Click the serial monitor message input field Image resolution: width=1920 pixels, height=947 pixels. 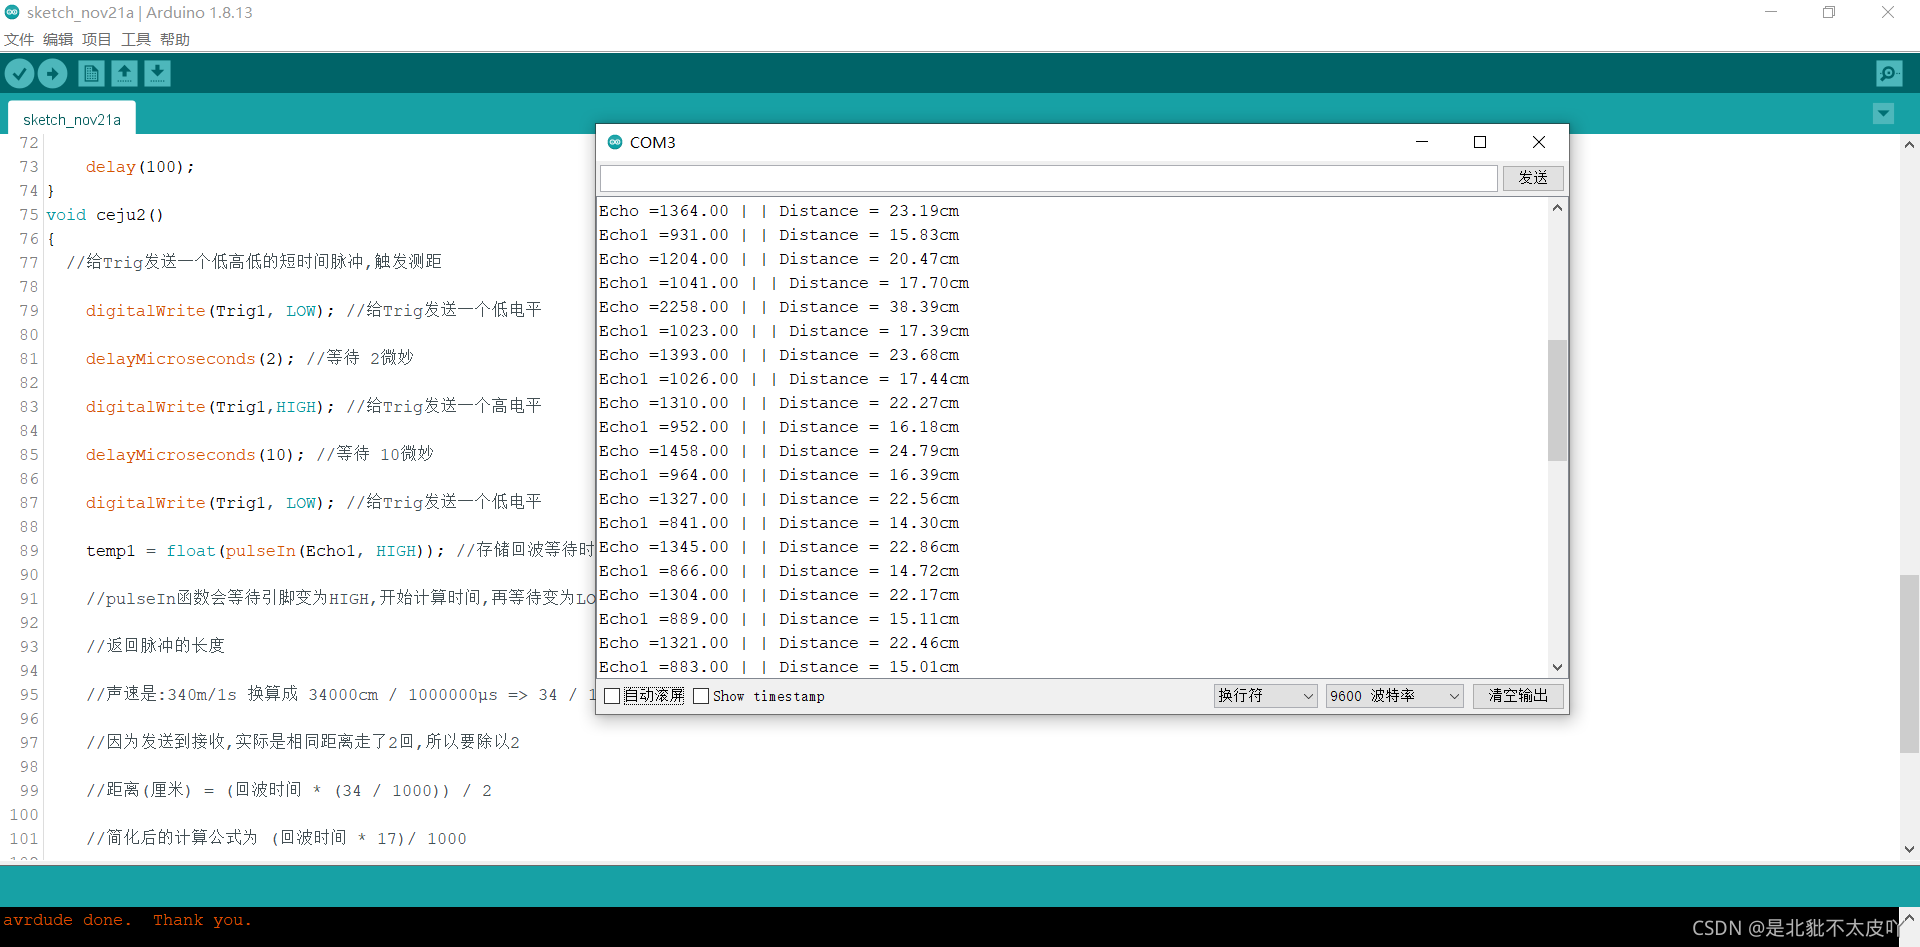point(1048,178)
